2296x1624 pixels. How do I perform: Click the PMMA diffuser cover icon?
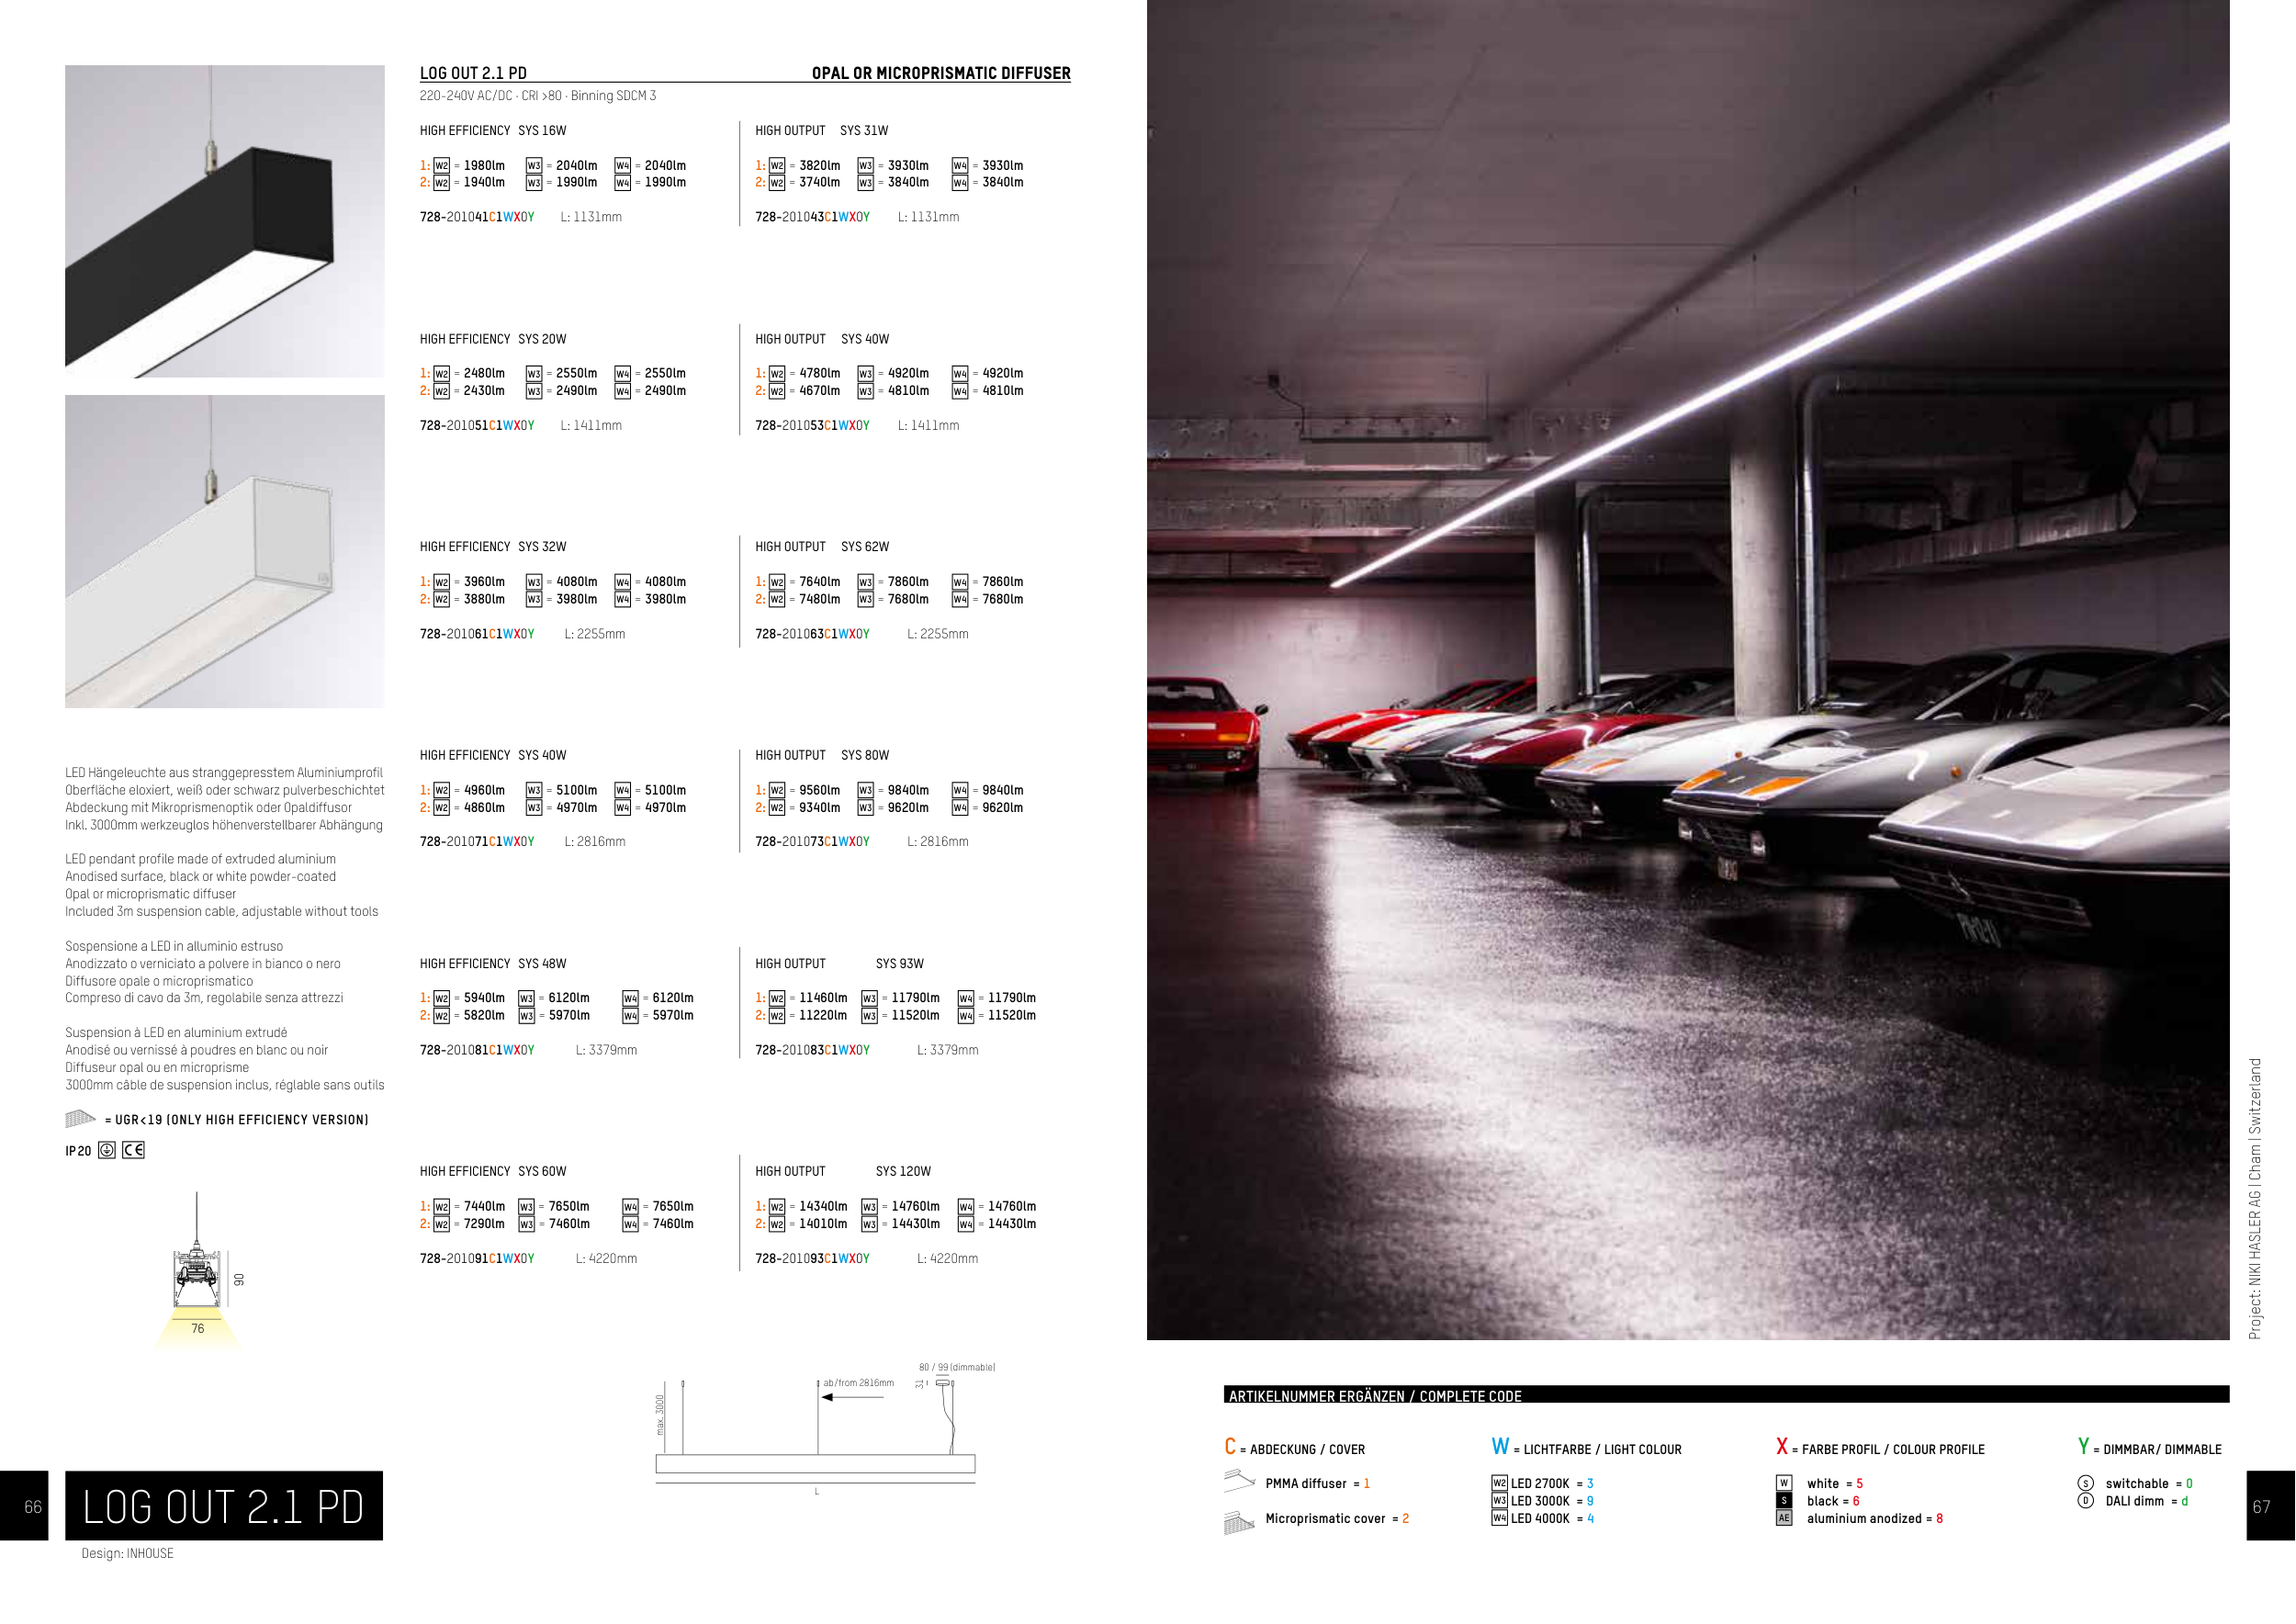[1238, 1480]
